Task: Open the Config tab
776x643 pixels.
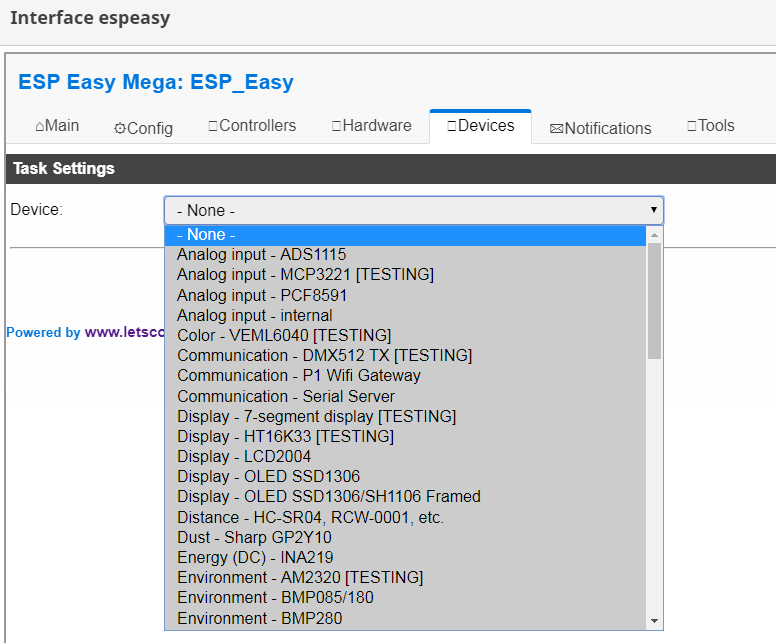Action: click(x=143, y=128)
